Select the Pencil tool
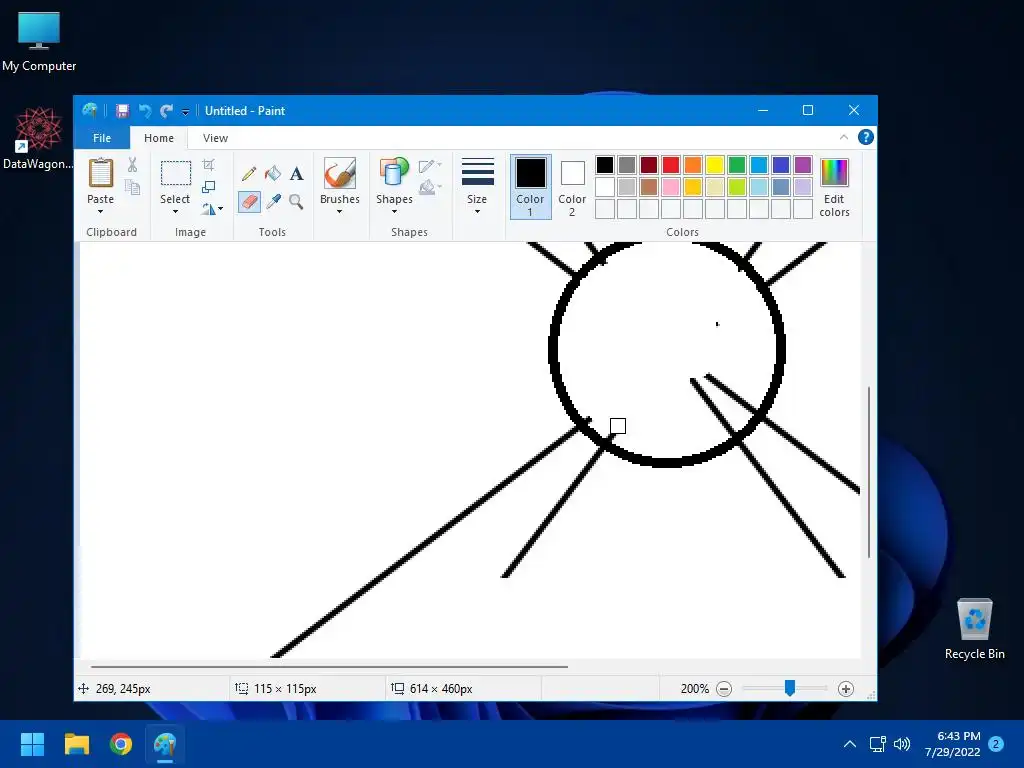 click(x=249, y=174)
